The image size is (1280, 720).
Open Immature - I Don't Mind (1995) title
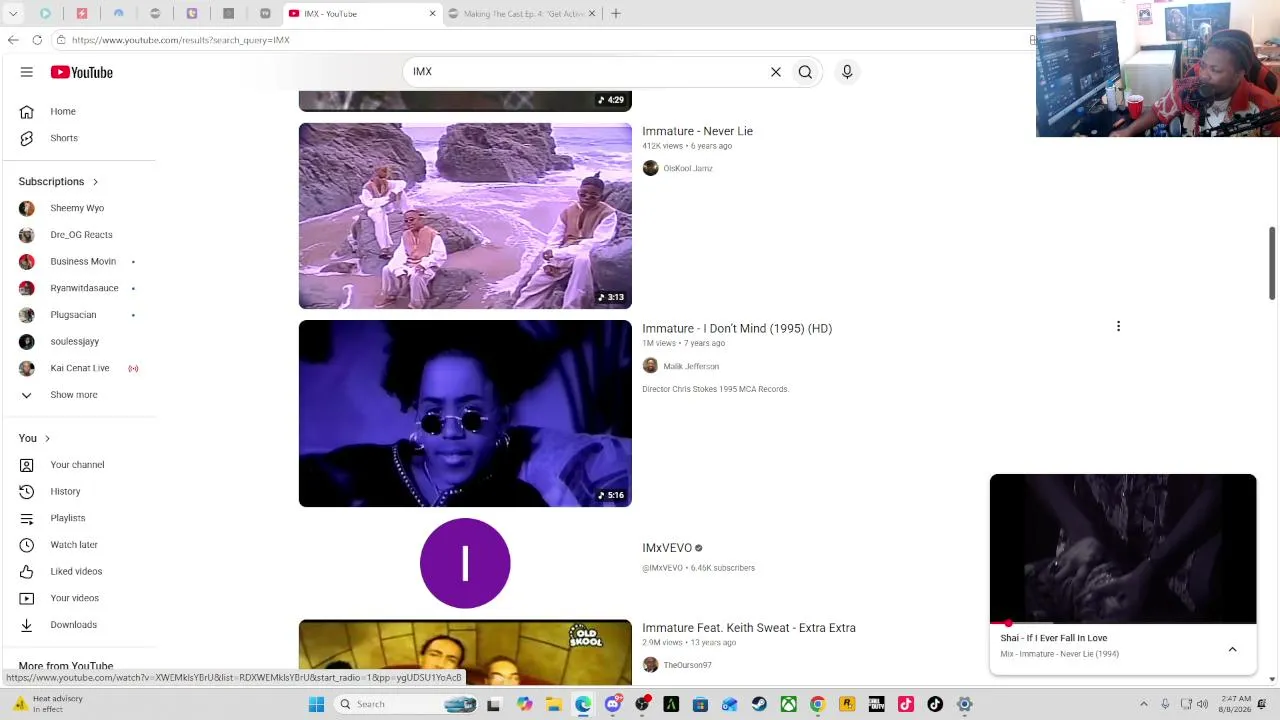click(737, 328)
